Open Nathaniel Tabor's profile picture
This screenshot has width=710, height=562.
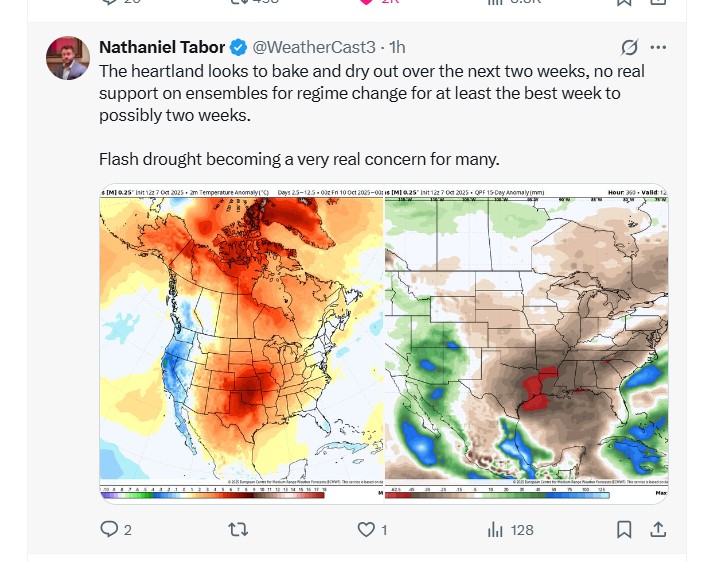(68, 58)
